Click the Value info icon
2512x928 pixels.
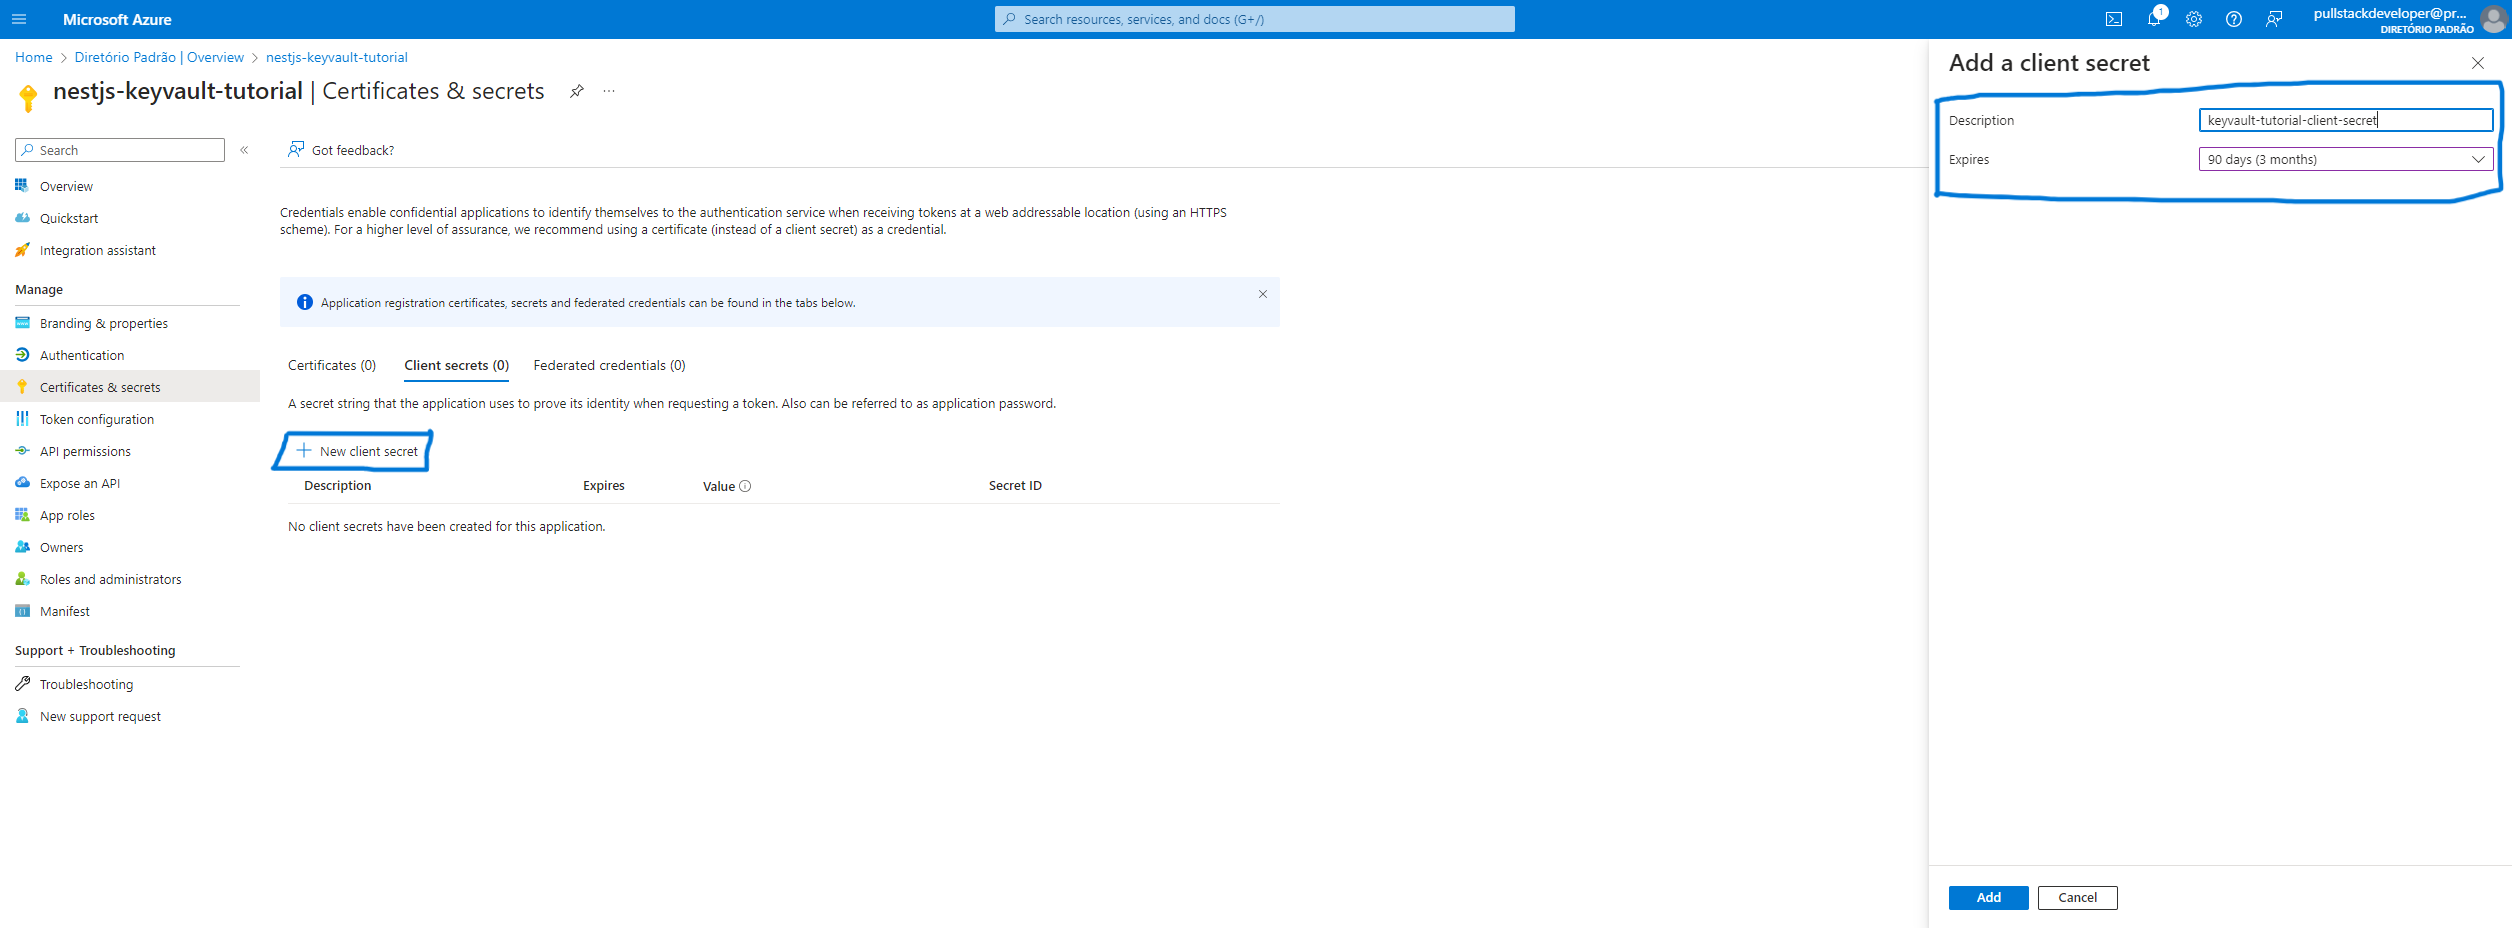click(x=745, y=486)
